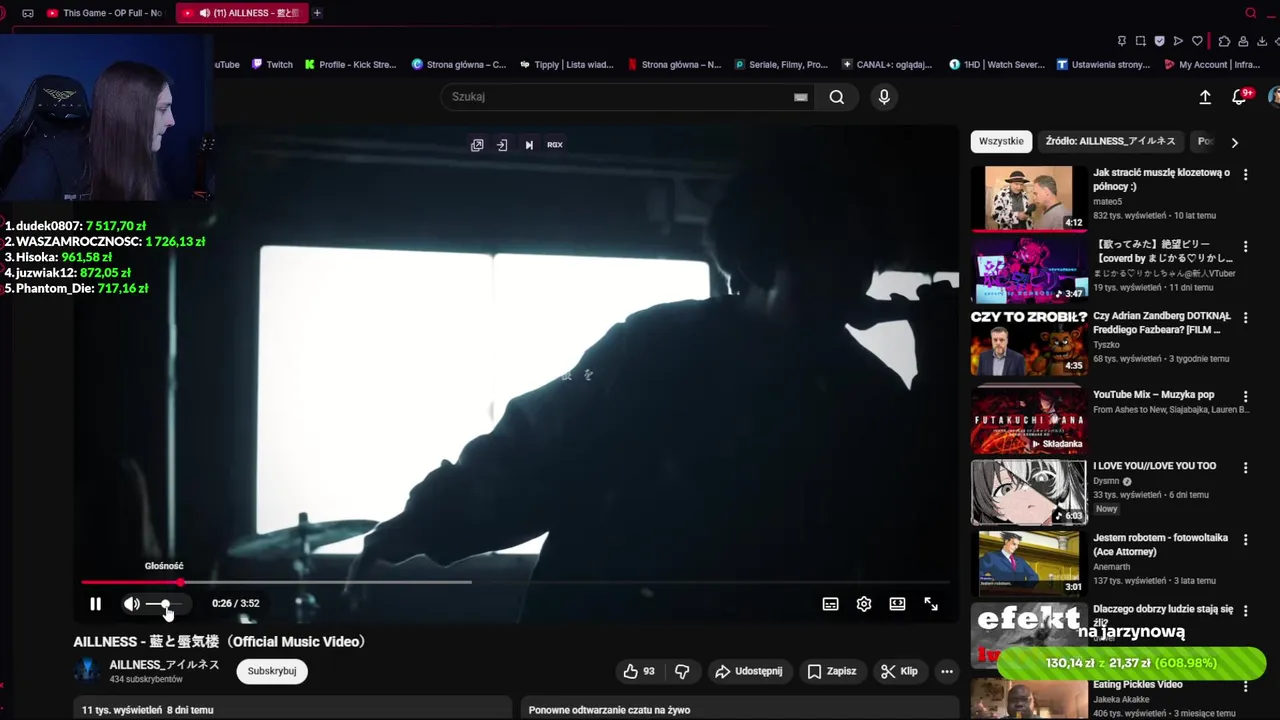Start voice search with the microphone icon

(884, 97)
